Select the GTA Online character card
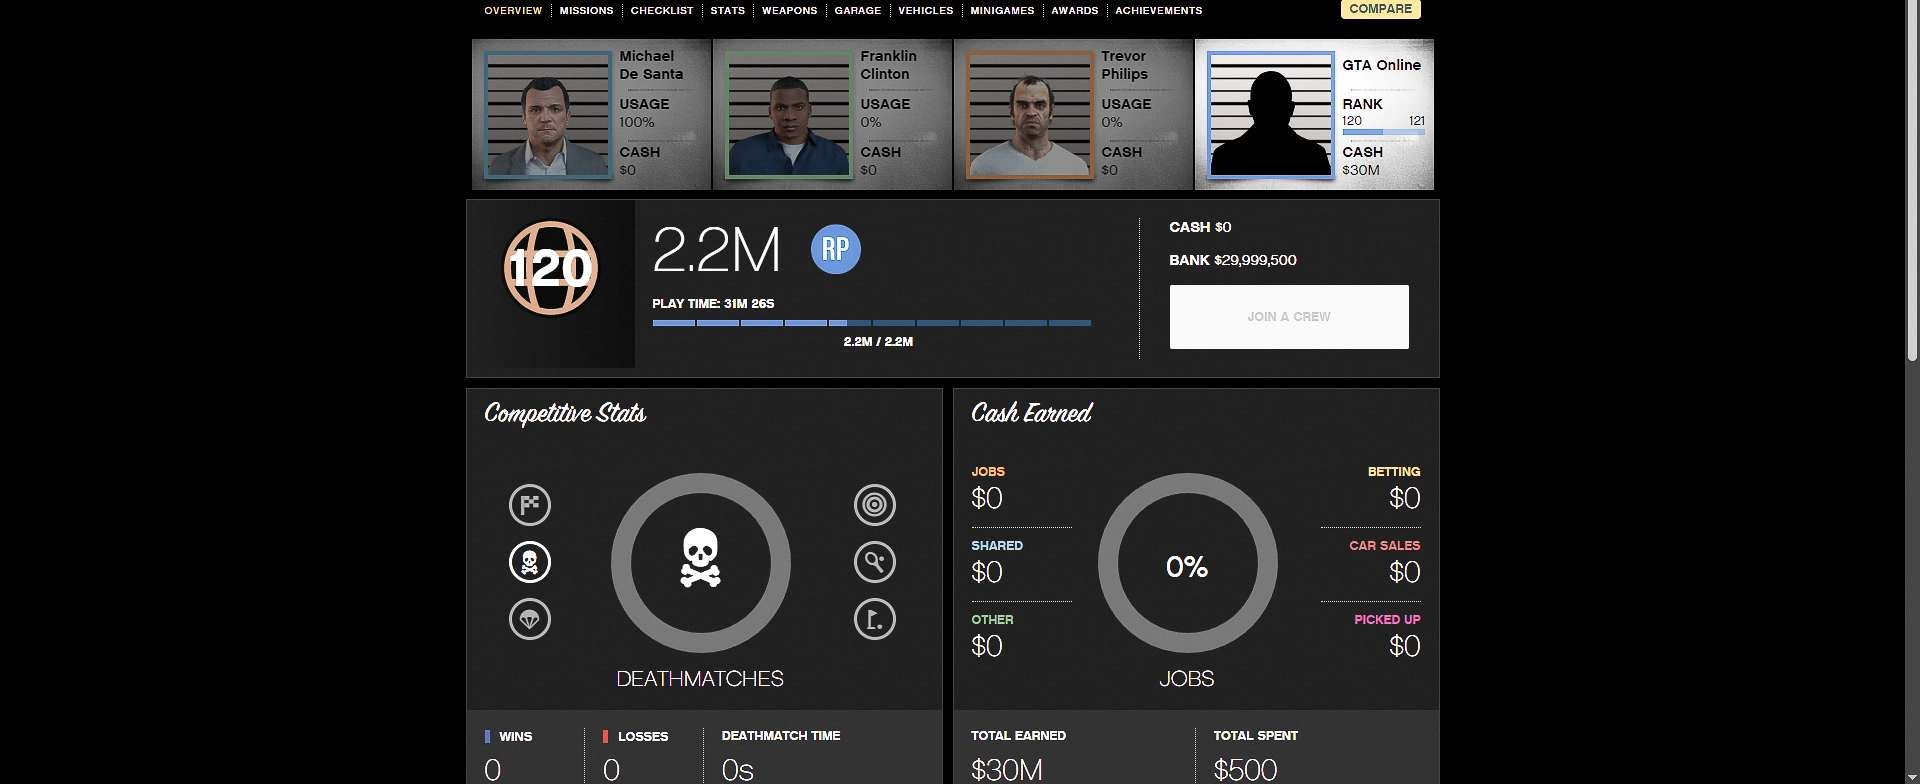The width and height of the screenshot is (1920, 784). click(x=1314, y=114)
